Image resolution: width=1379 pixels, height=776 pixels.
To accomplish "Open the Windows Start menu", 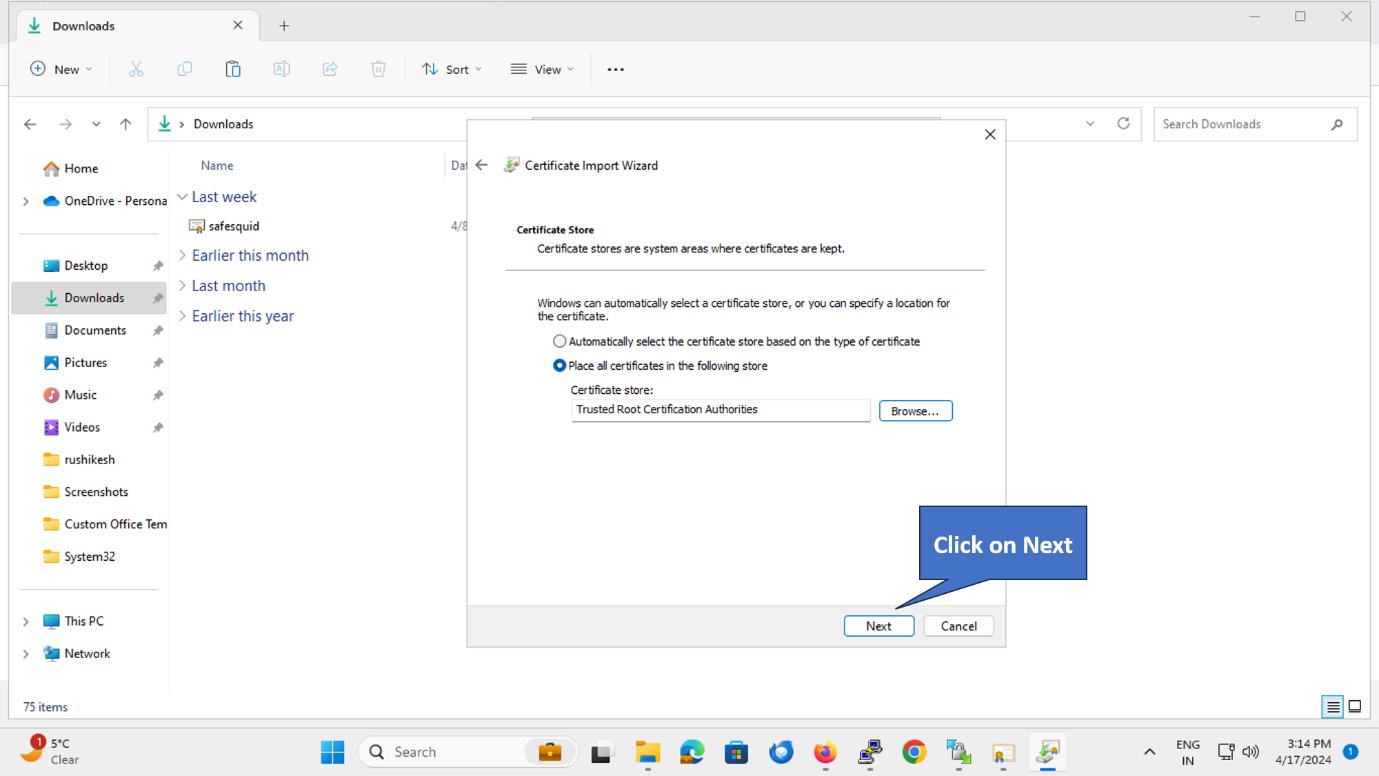I will click(333, 752).
